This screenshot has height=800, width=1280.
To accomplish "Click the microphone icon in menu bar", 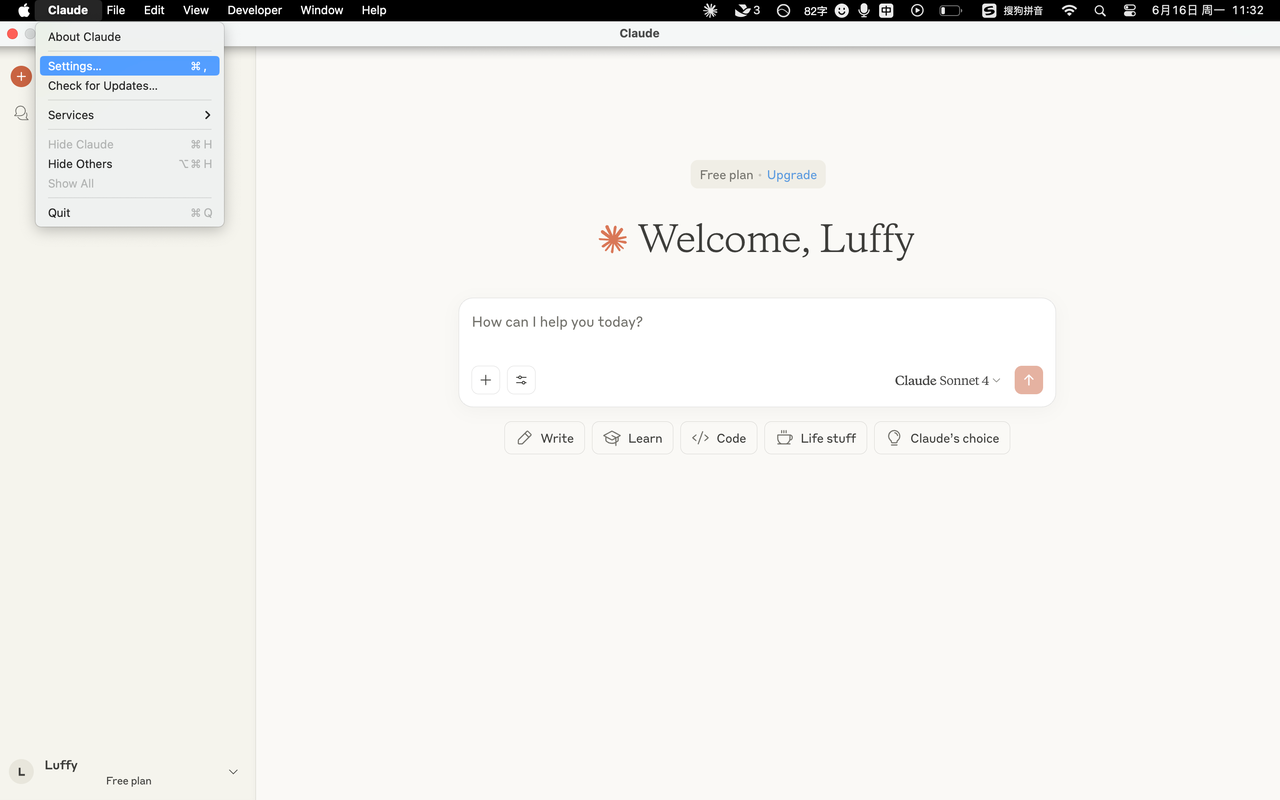I will point(864,10).
